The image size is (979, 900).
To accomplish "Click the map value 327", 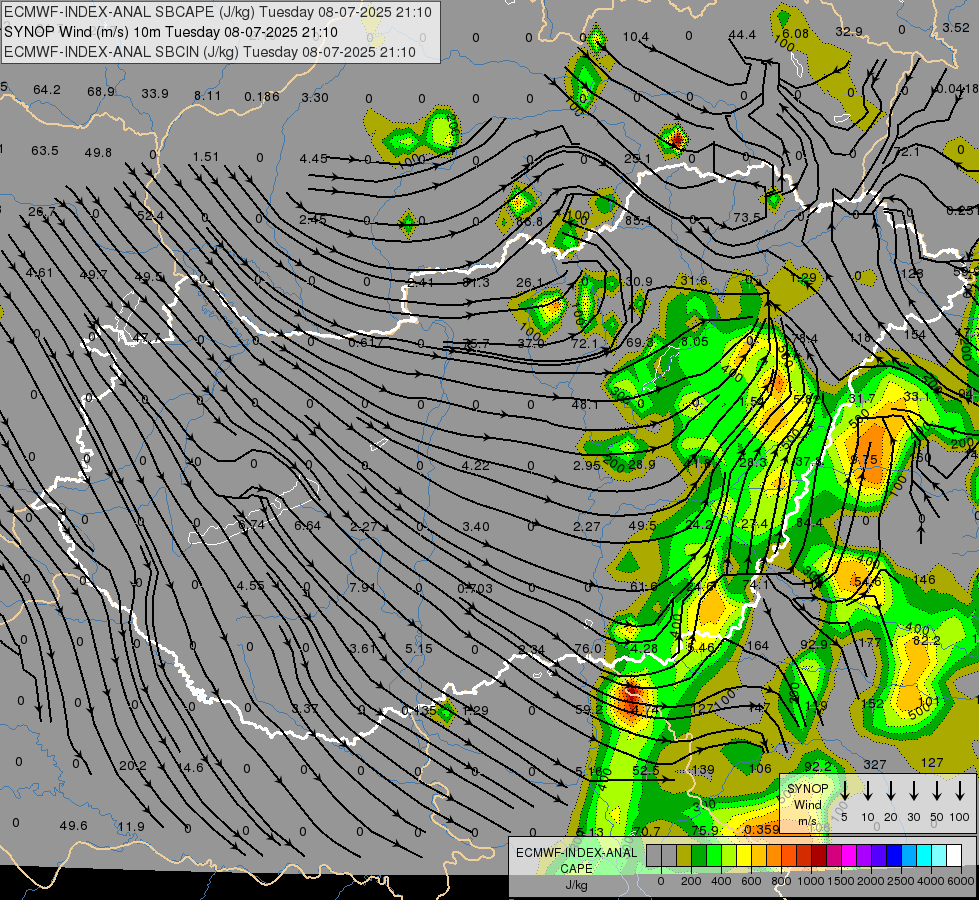I will click(x=875, y=764).
